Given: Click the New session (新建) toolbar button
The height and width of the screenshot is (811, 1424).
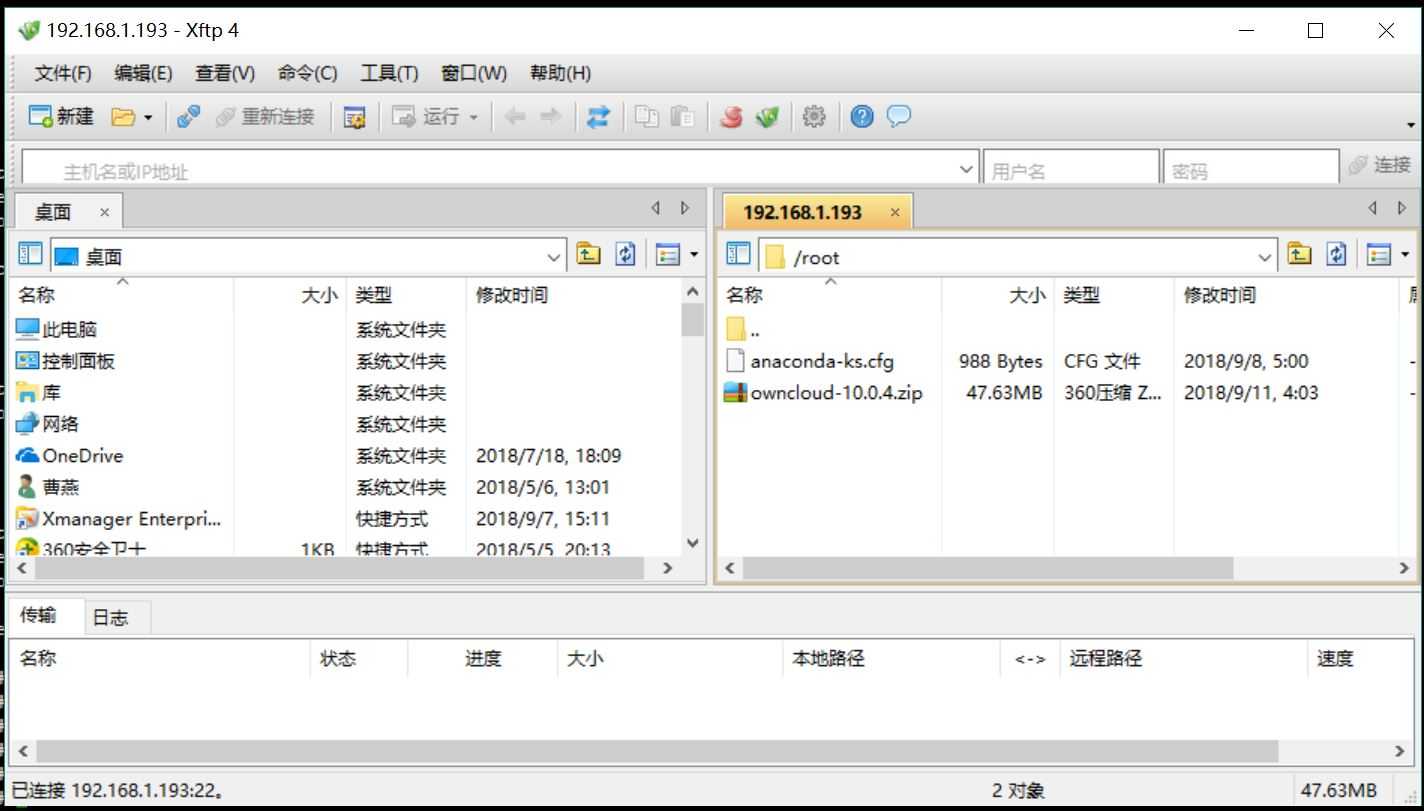Looking at the screenshot, I should pyautogui.click(x=61, y=117).
